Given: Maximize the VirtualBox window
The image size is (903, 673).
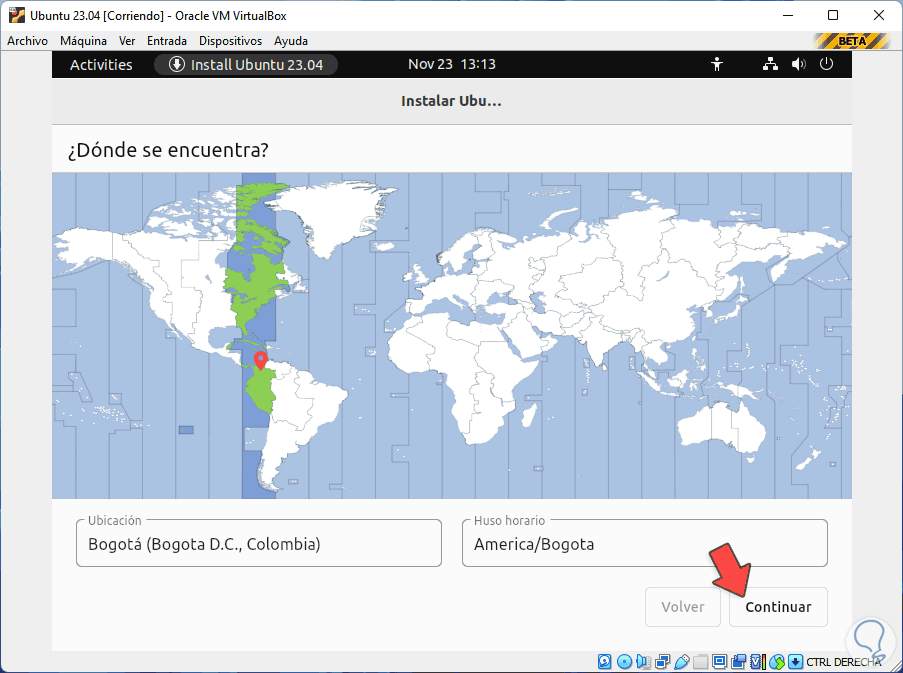Looking at the screenshot, I should point(833,16).
